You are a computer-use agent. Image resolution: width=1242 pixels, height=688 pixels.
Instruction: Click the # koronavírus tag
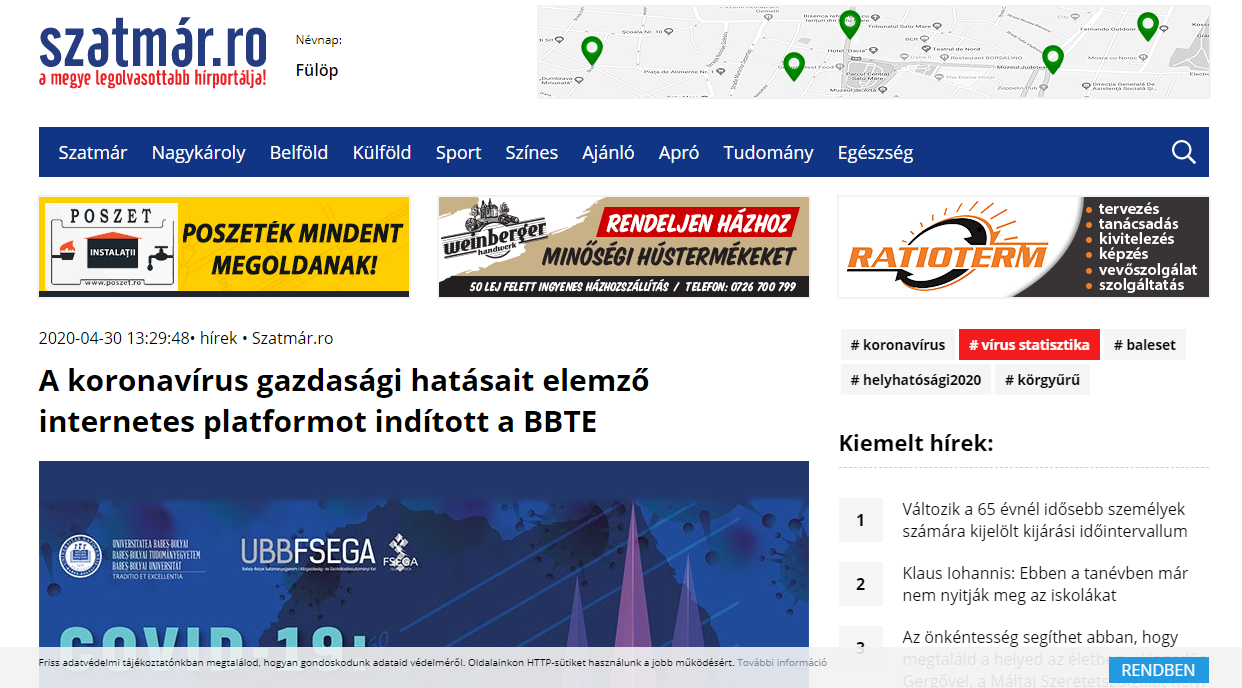[897, 345]
